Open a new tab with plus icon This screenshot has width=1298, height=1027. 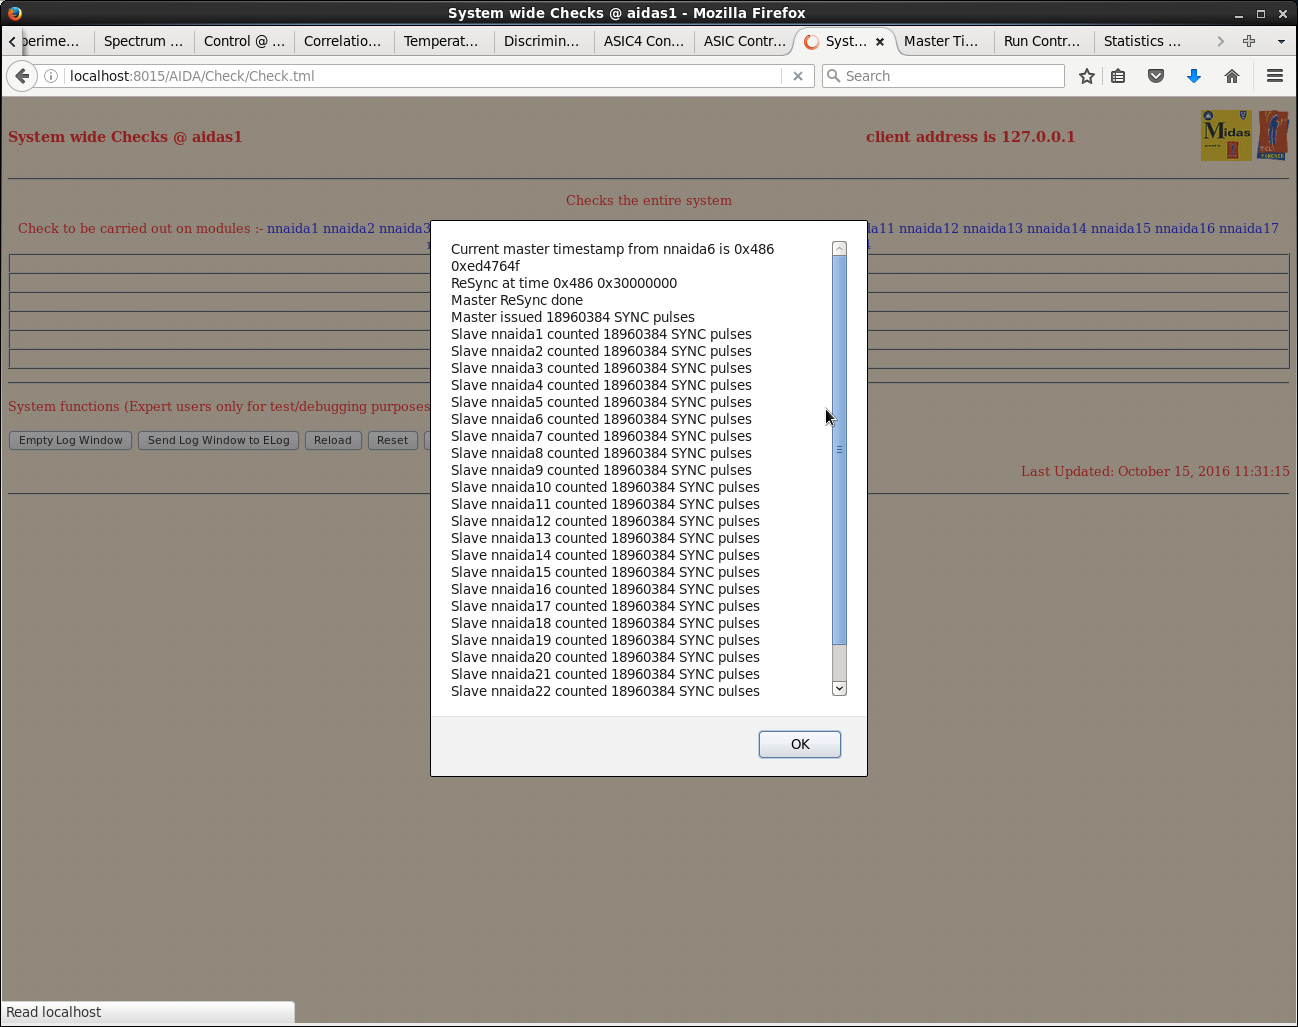(1249, 41)
